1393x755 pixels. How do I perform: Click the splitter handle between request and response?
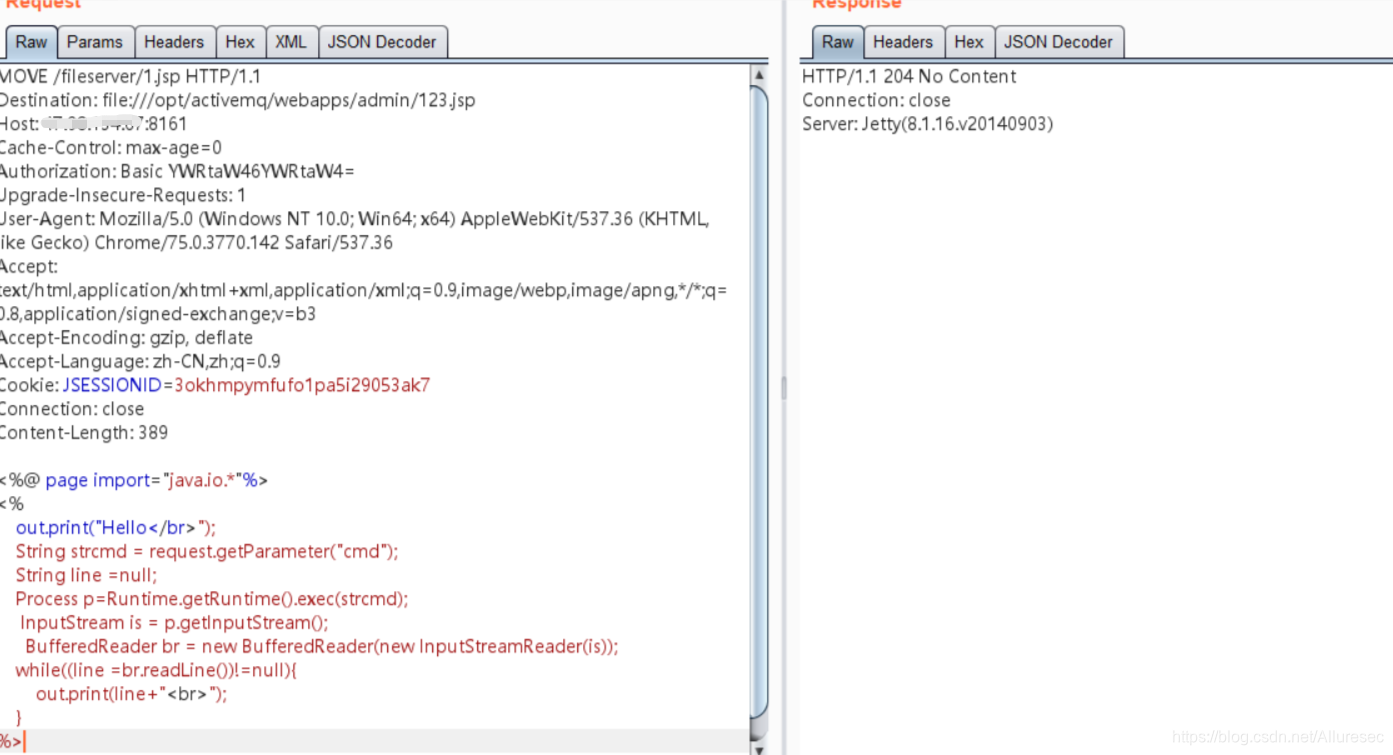point(784,388)
